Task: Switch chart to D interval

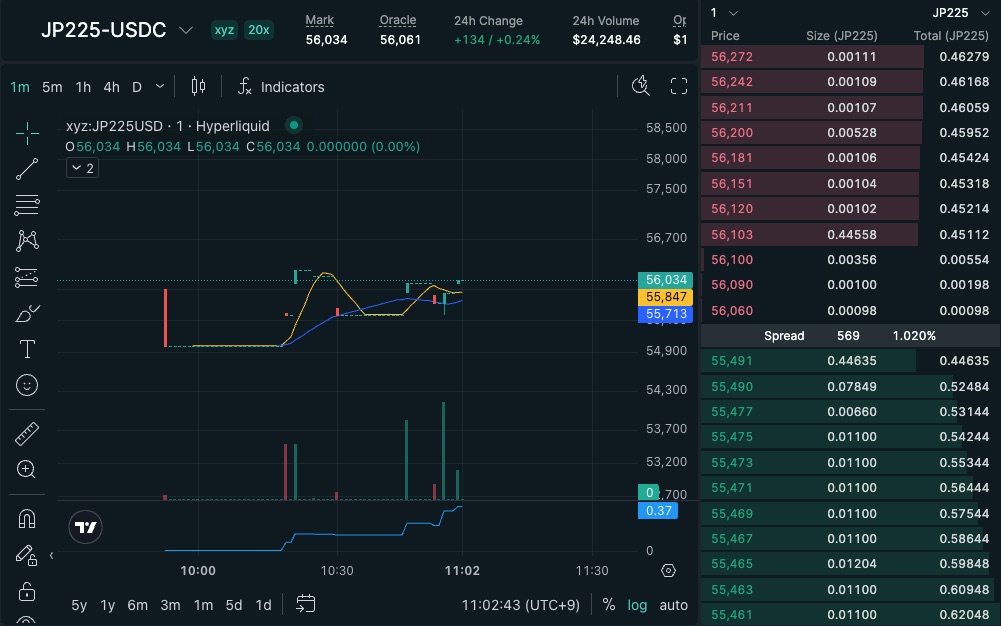Action: (137, 87)
